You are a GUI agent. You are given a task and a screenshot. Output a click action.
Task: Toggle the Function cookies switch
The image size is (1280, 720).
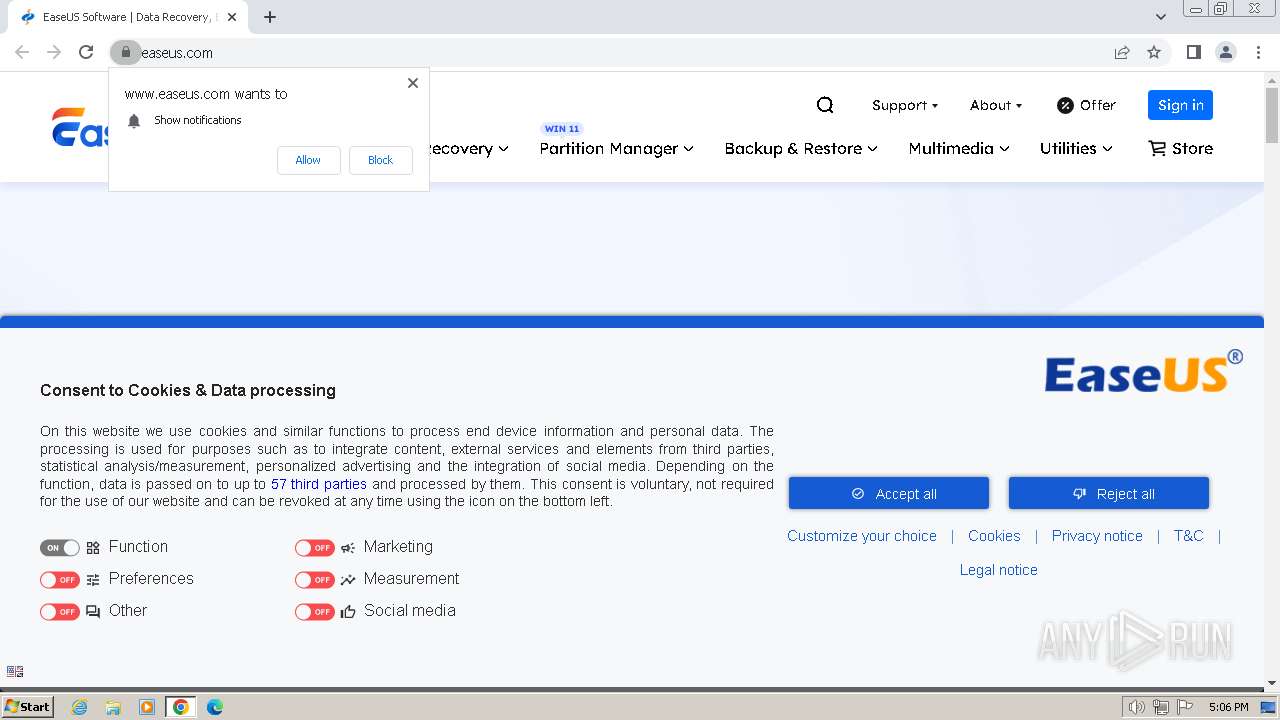59,548
